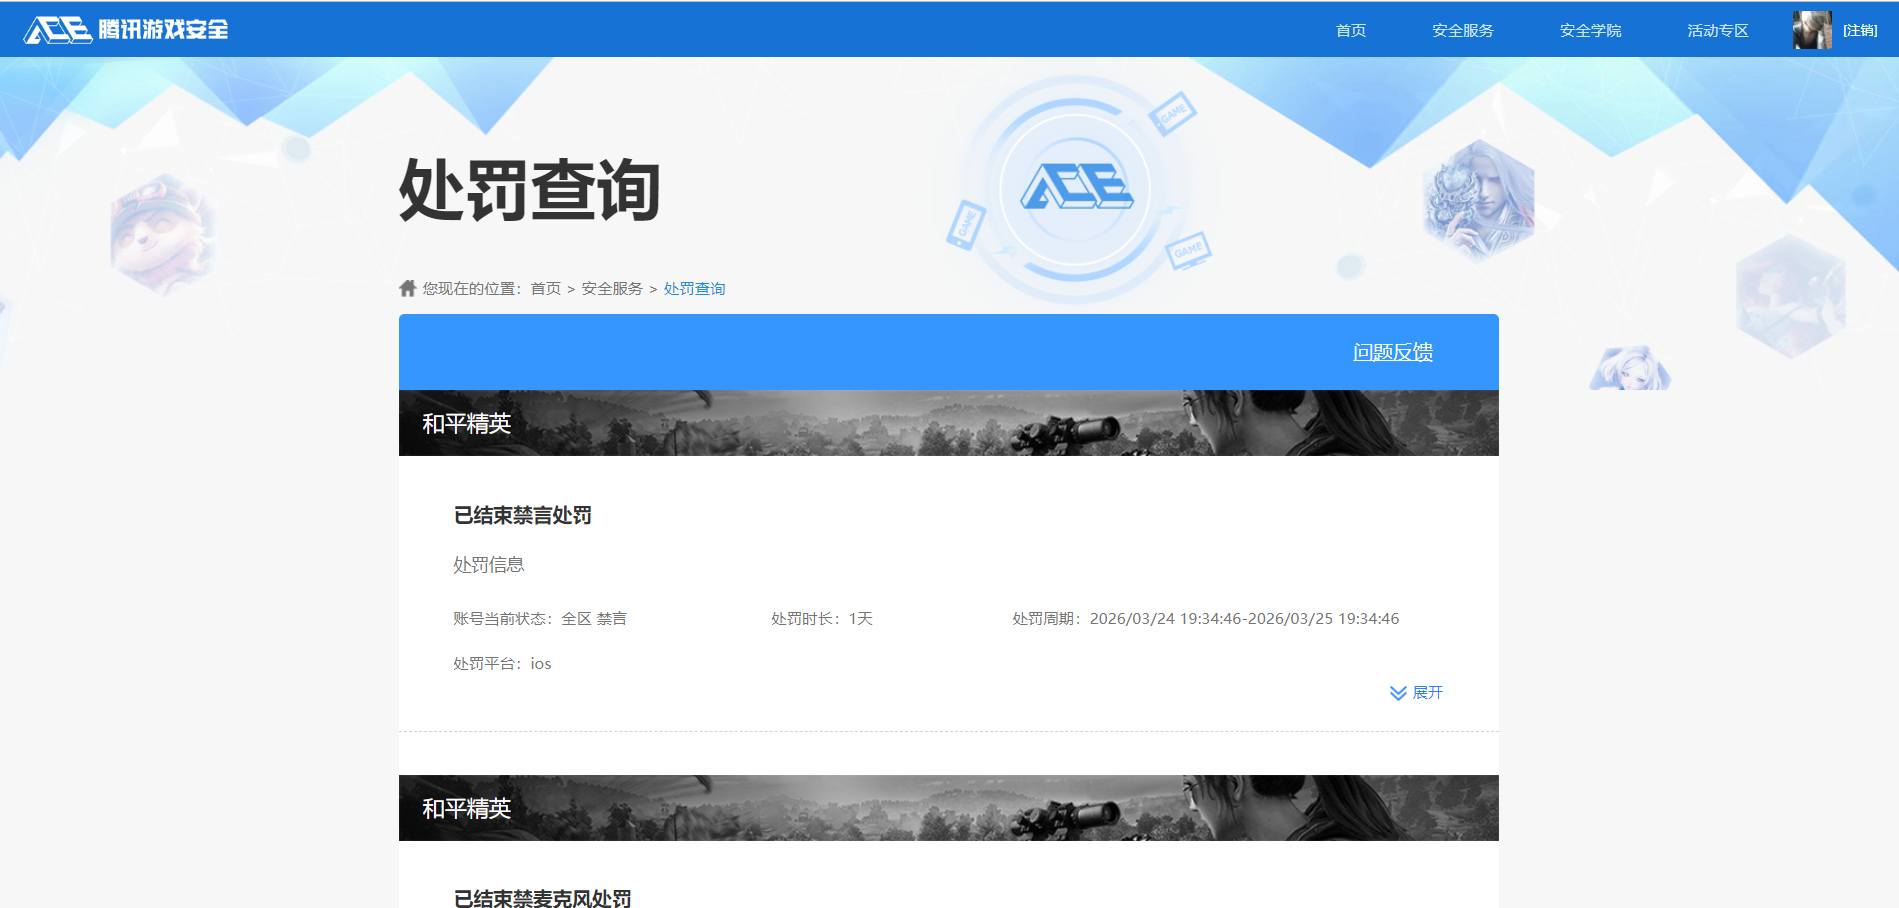Open 安全服务 breadcrumb link
The image size is (1899, 908).
[x=612, y=288]
